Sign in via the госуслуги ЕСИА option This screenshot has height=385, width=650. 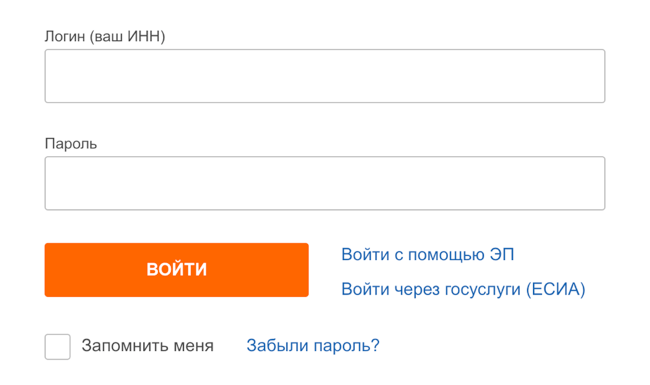tap(463, 289)
